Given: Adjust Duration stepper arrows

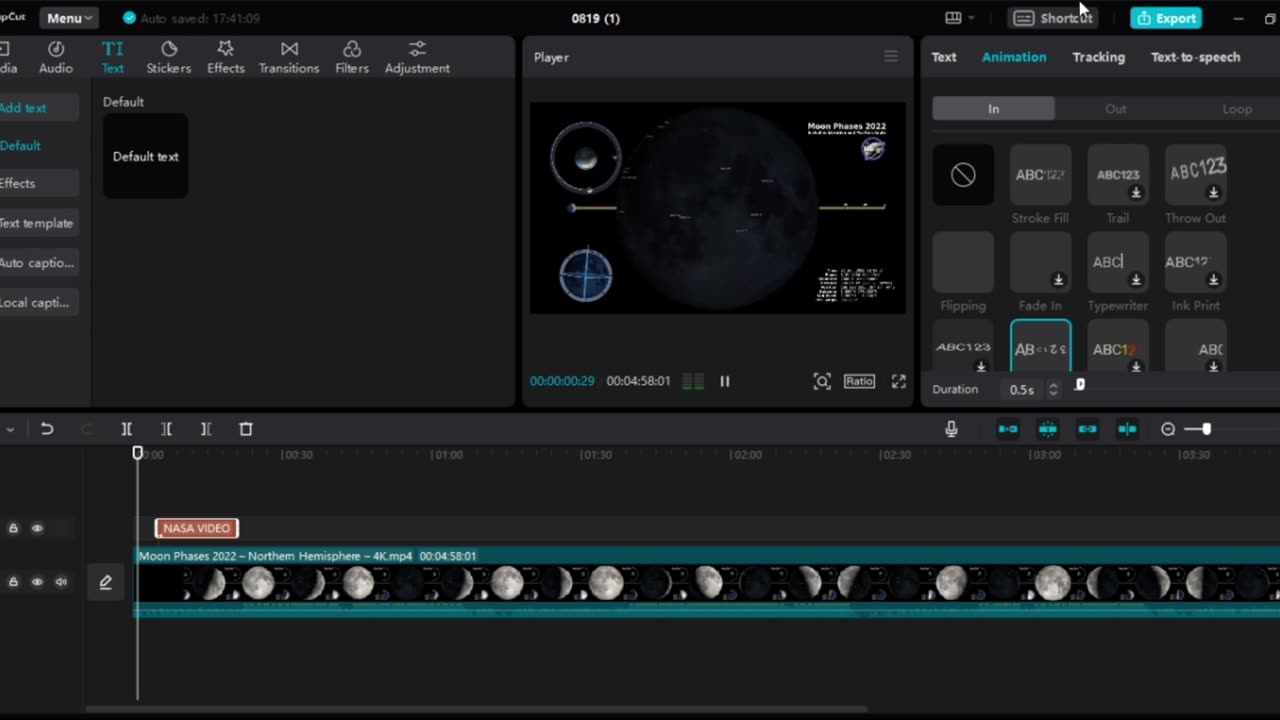Looking at the screenshot, I should coord(1052,389).
